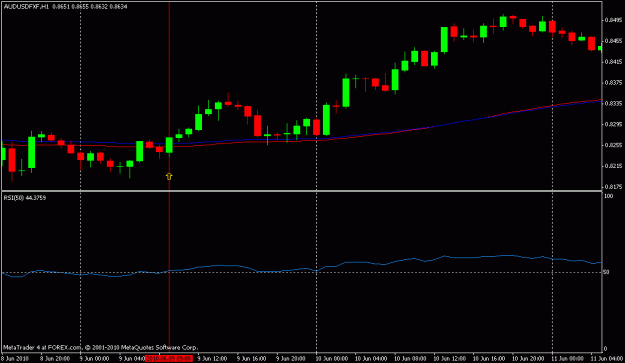Image resolution: width=625 pixels, height=363 pixels.
Task: Click the 9 Jun 12:00 time axis label
Action: (212, 359)
